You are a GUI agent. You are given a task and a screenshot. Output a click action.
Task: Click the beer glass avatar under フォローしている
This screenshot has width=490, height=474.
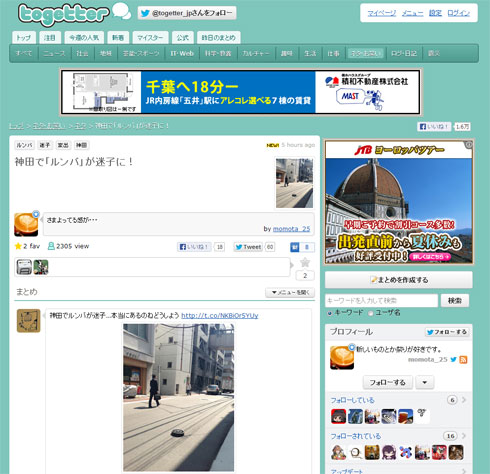(406, 417)
